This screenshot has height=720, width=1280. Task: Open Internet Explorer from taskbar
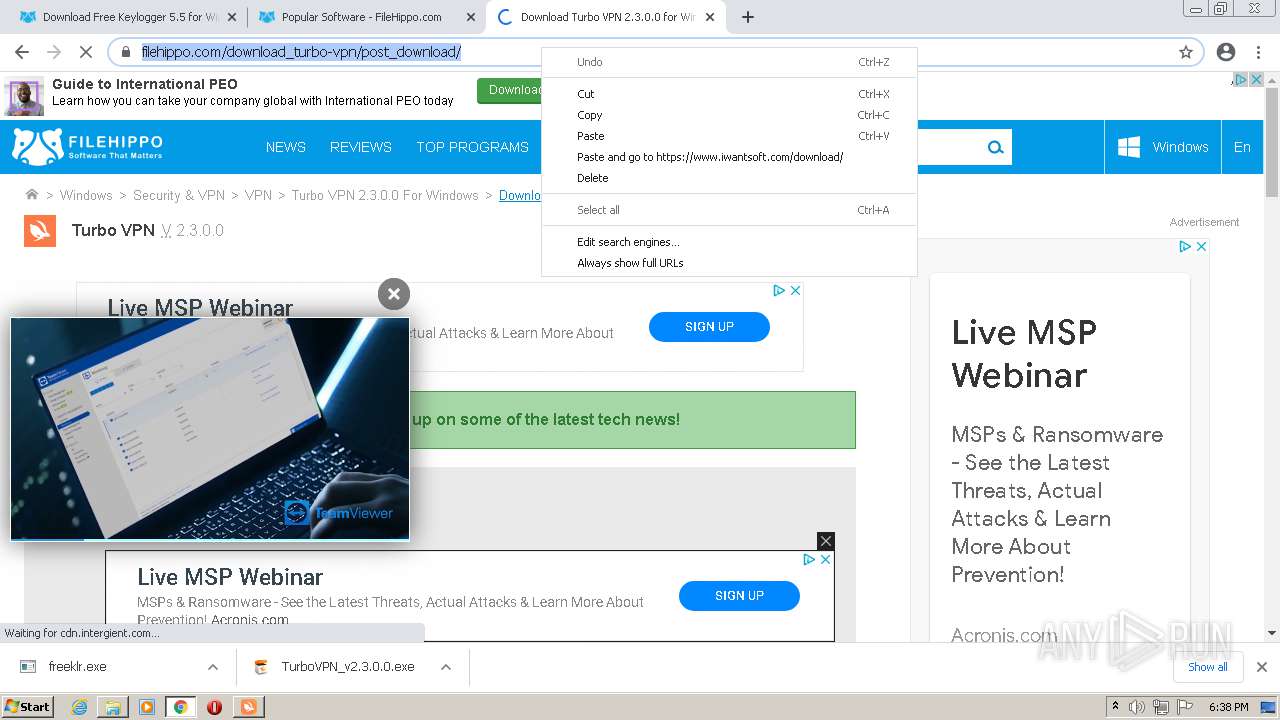click(79, 707)
